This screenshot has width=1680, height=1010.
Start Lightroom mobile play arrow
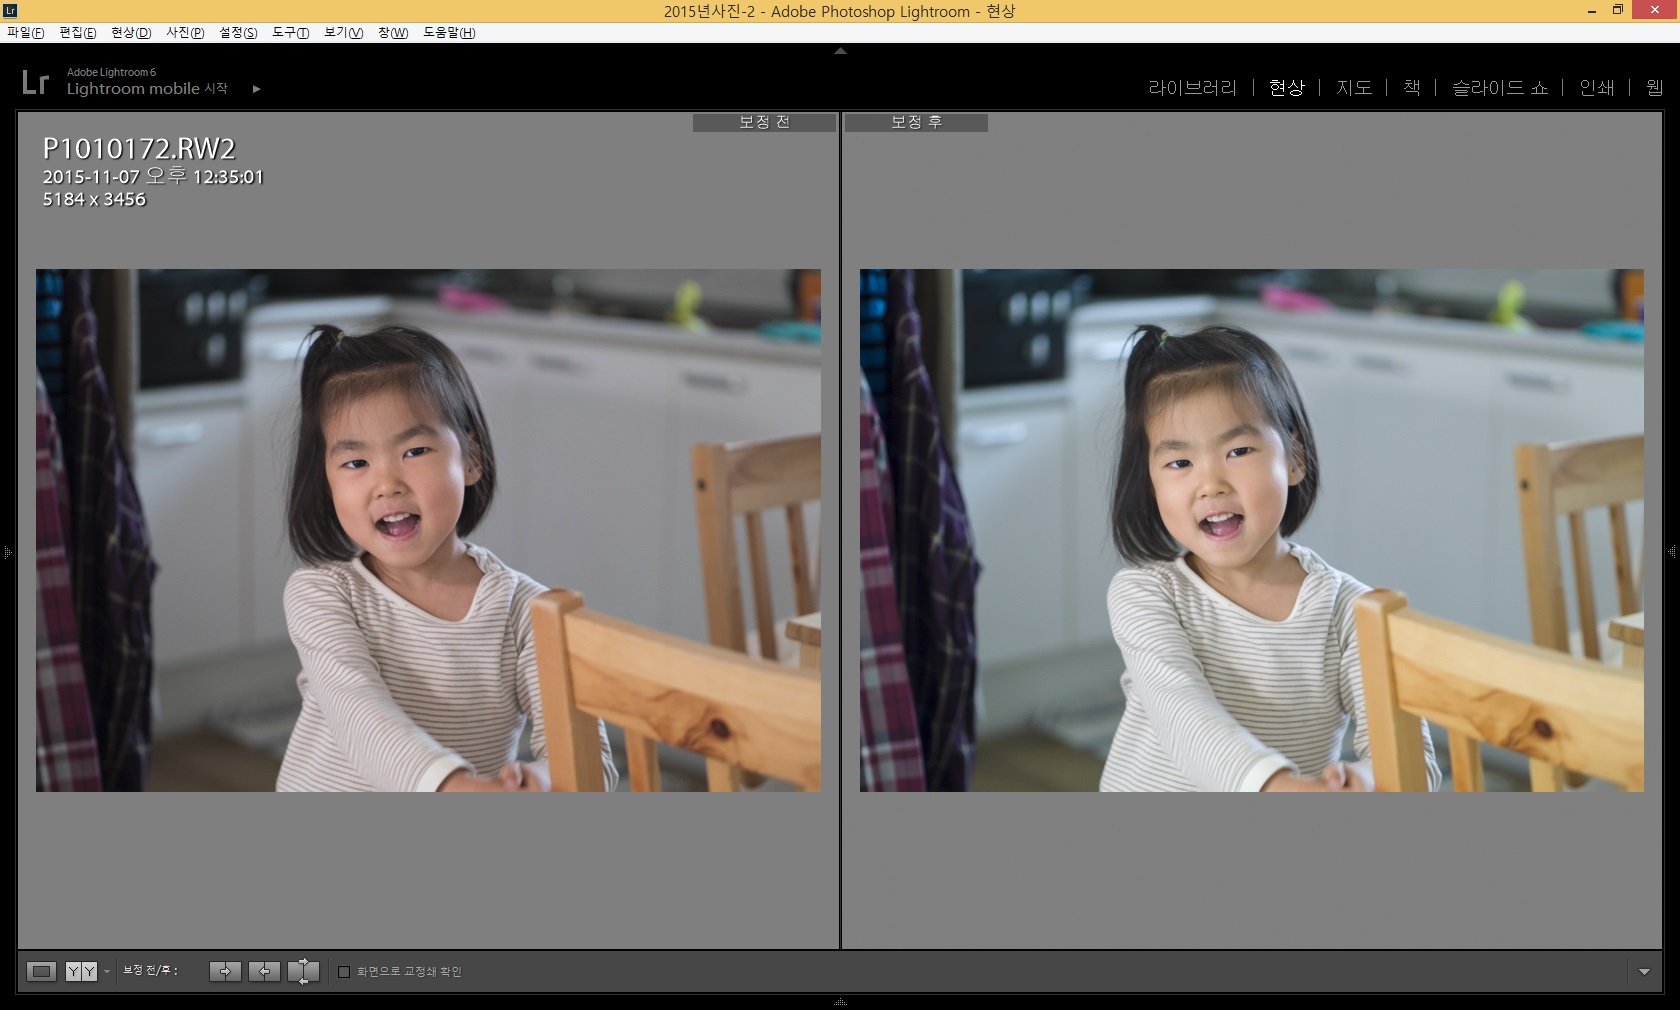(256, 89)
